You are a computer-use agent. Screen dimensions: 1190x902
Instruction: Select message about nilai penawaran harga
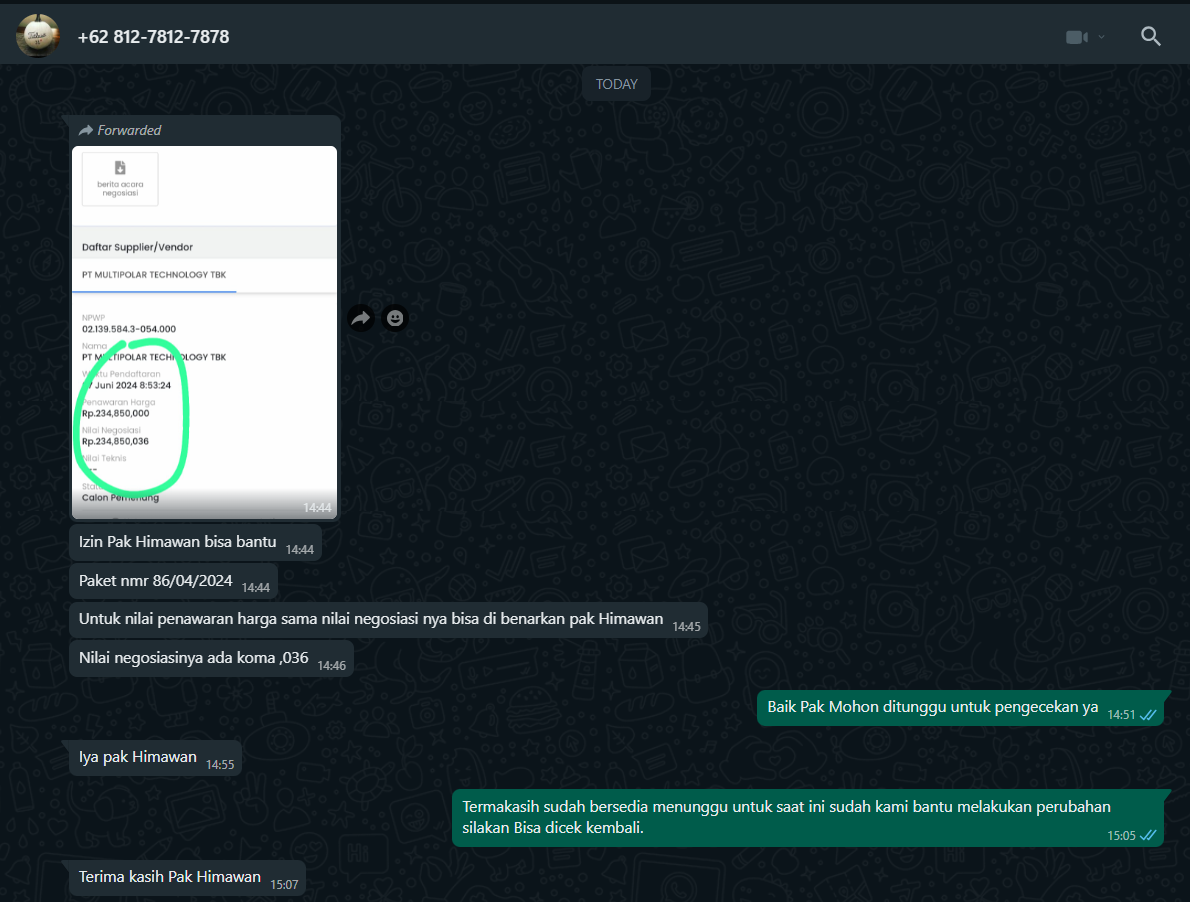click(389, 620)
